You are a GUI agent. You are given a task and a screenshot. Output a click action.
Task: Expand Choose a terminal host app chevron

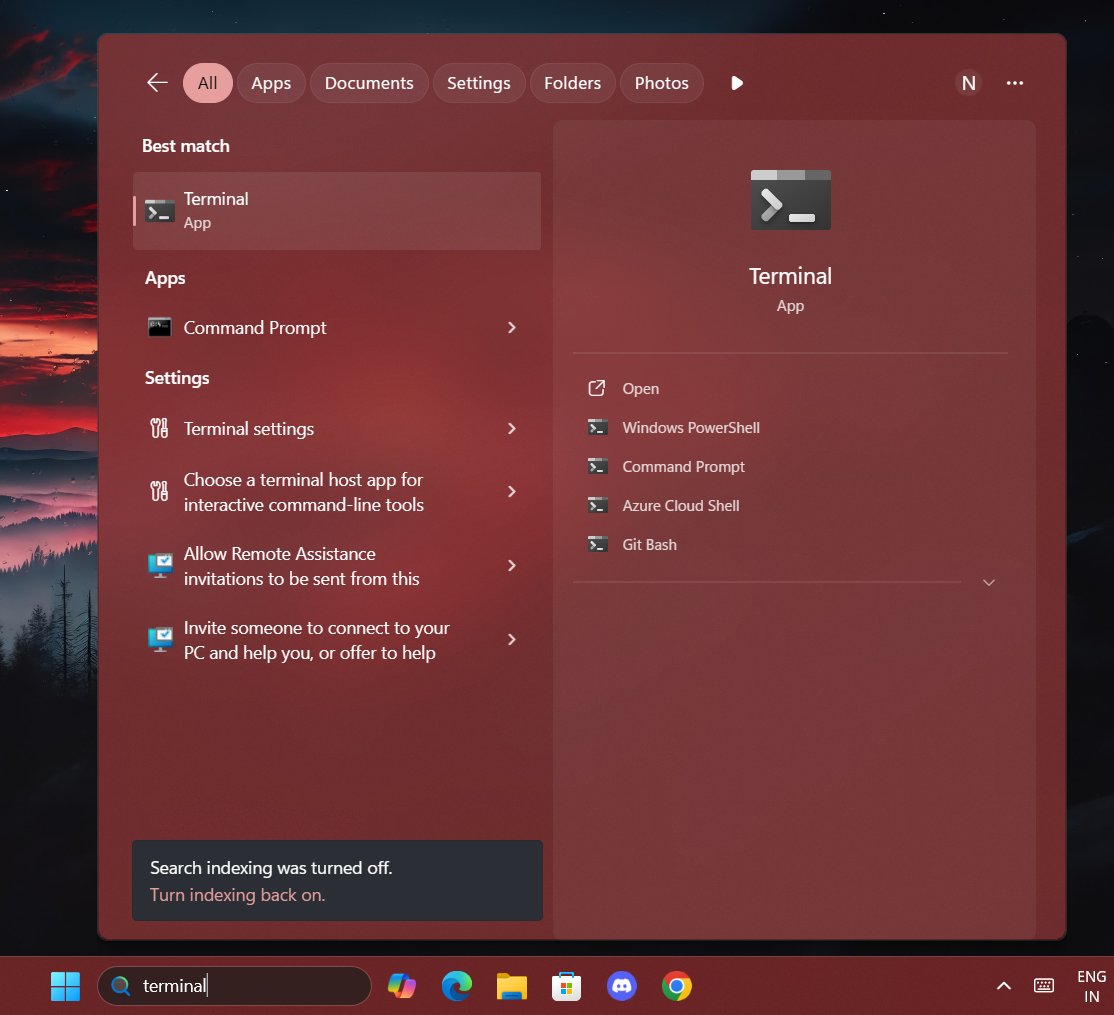pos(512,492)
